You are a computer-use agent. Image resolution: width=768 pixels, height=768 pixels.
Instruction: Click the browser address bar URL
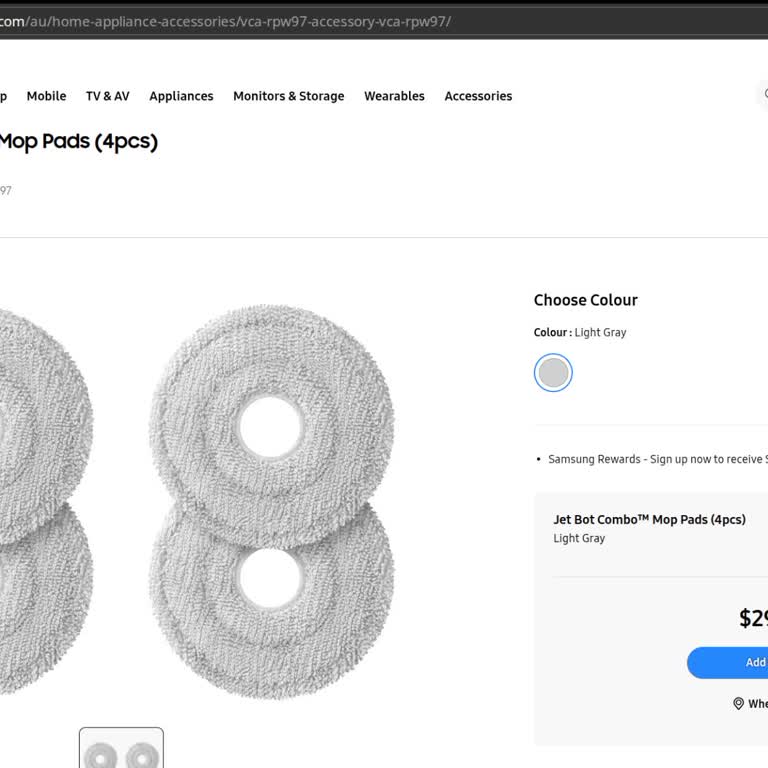click(225, 21)
